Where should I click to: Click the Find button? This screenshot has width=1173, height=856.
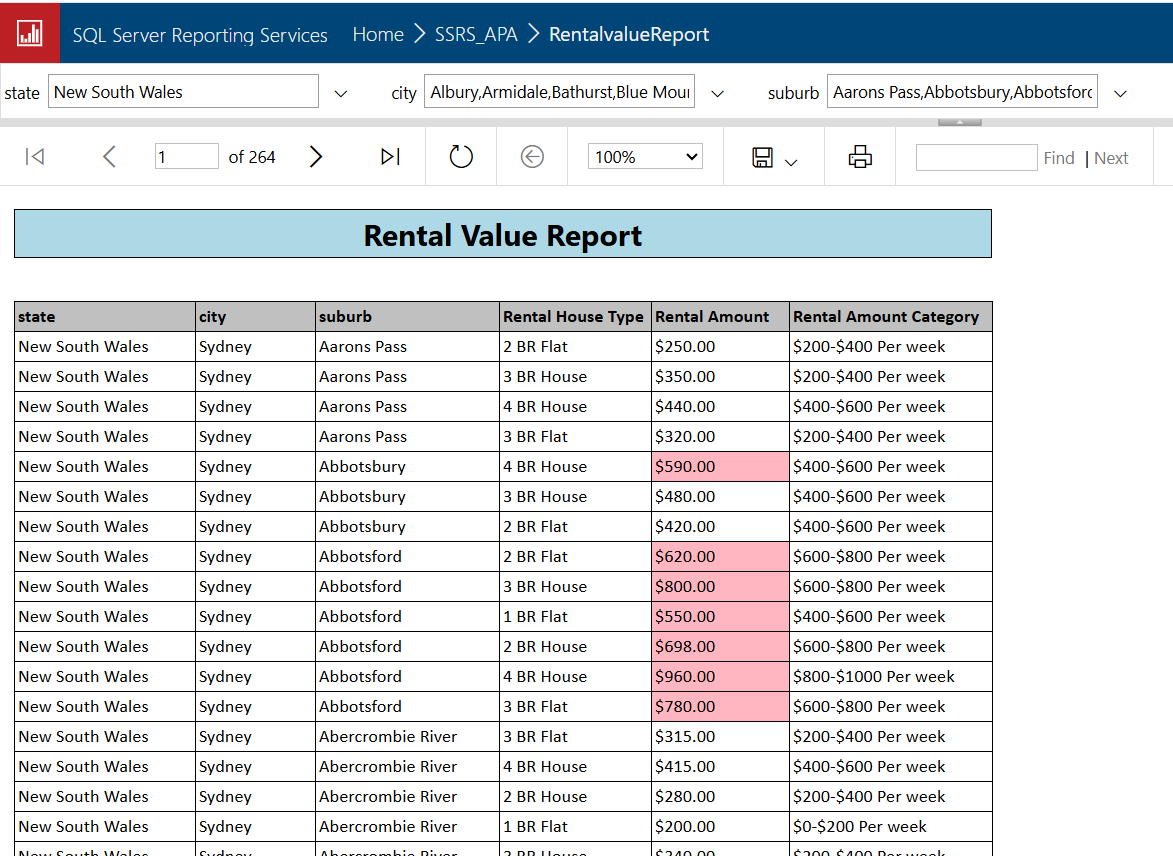[x=1058, y=158]
